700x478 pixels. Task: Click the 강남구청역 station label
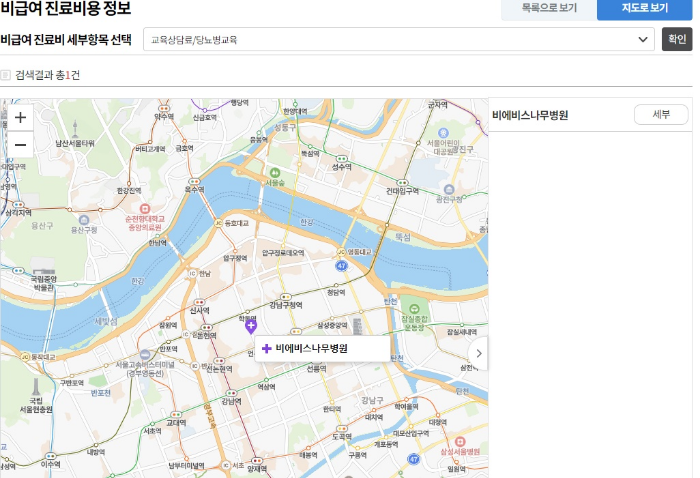pos(286,305)
